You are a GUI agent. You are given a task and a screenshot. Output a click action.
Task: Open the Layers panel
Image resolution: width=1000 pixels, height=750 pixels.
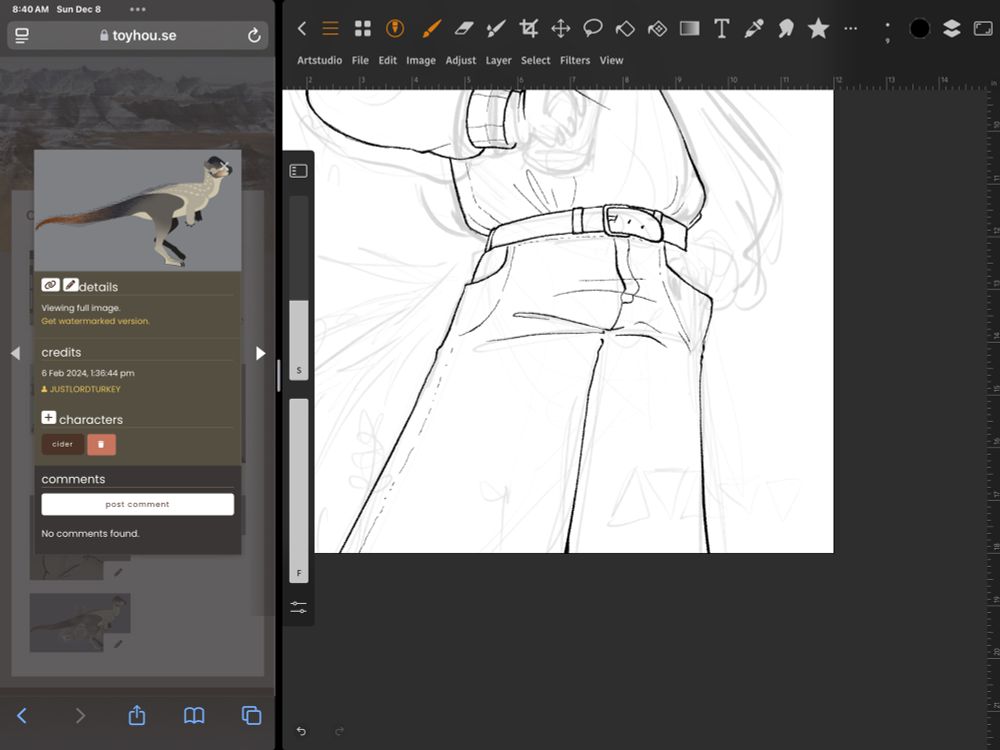point(952,29)
